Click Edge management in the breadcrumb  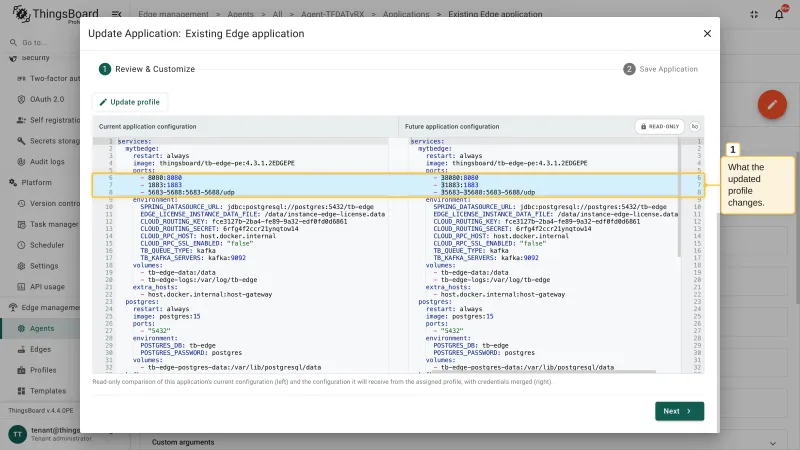[x=173, y=14]
